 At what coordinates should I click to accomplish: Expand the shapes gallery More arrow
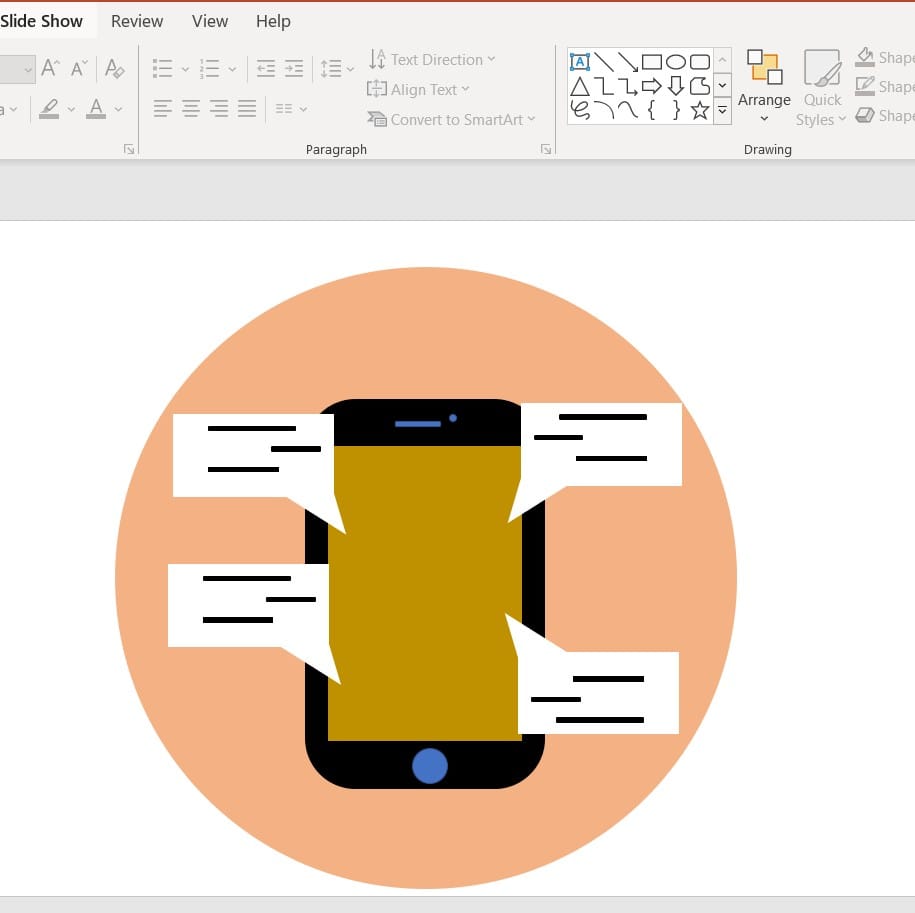[722, 111]
